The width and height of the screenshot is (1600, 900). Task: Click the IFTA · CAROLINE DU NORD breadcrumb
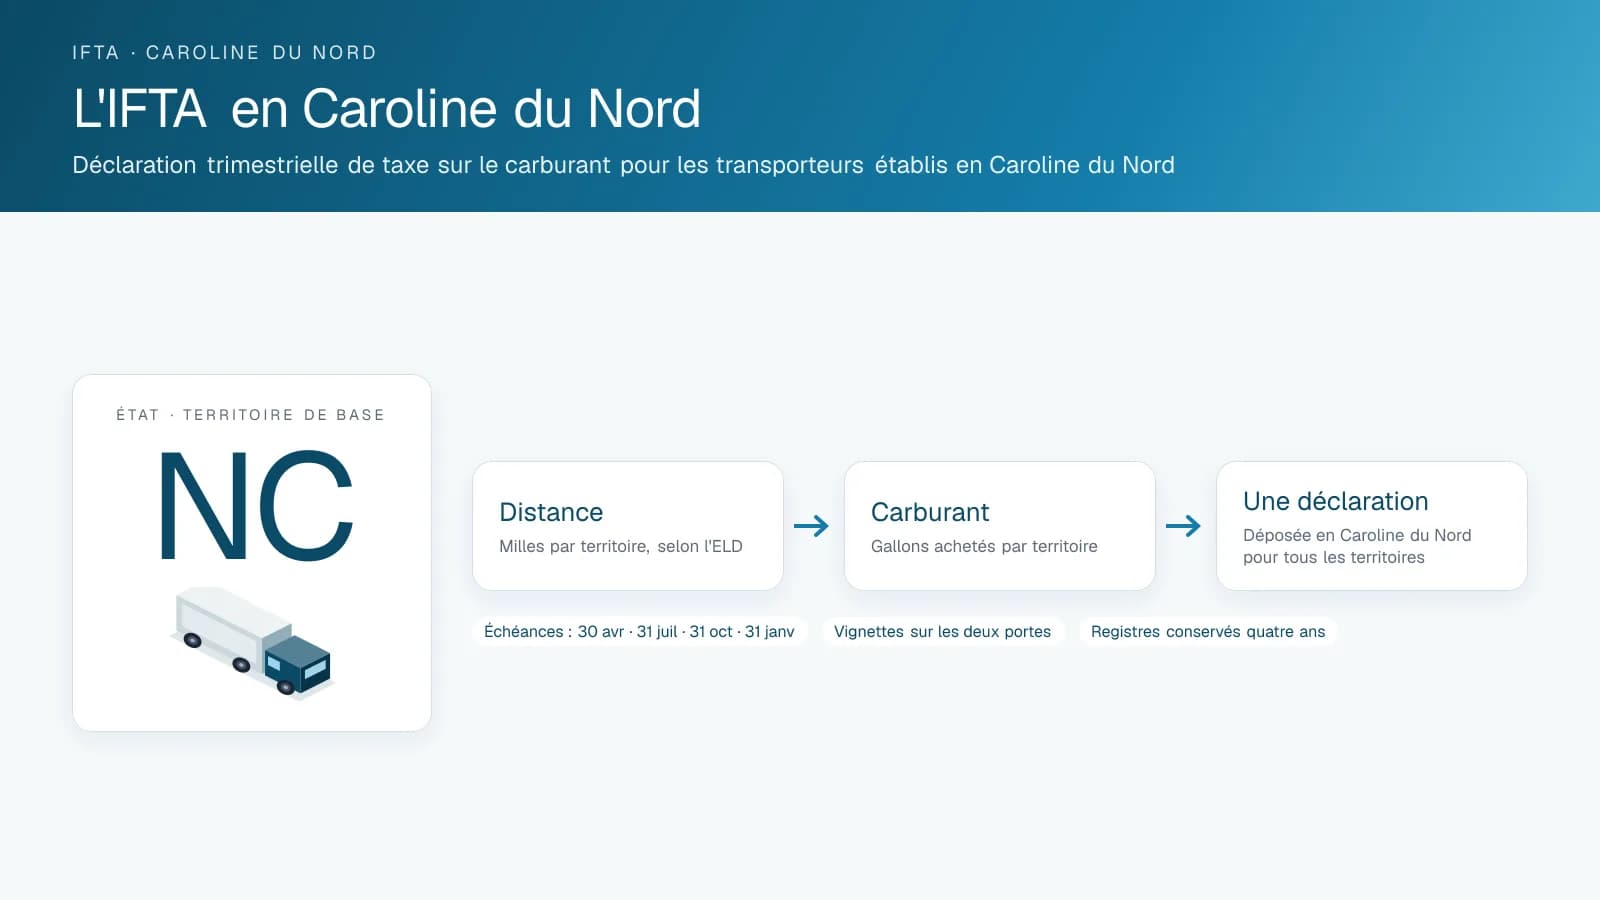pos(224,53)
